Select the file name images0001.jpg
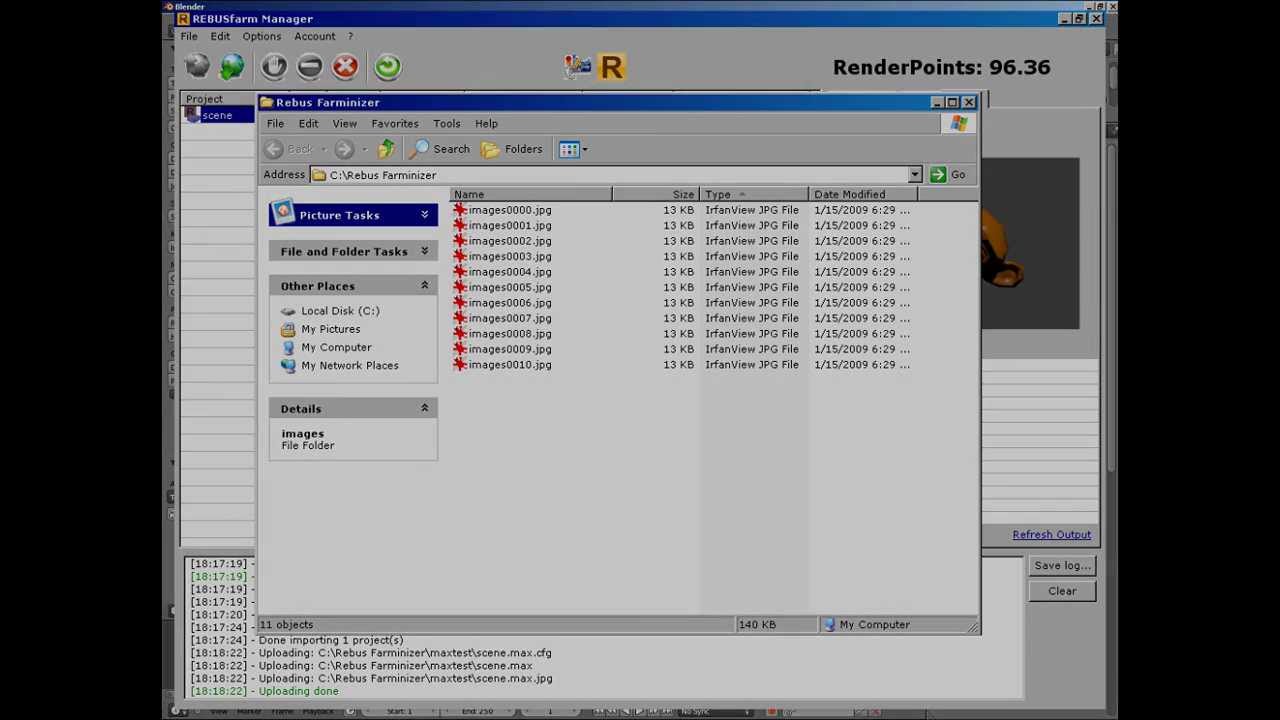Viewport: 1280px width, 720px height. coord(510,226)
